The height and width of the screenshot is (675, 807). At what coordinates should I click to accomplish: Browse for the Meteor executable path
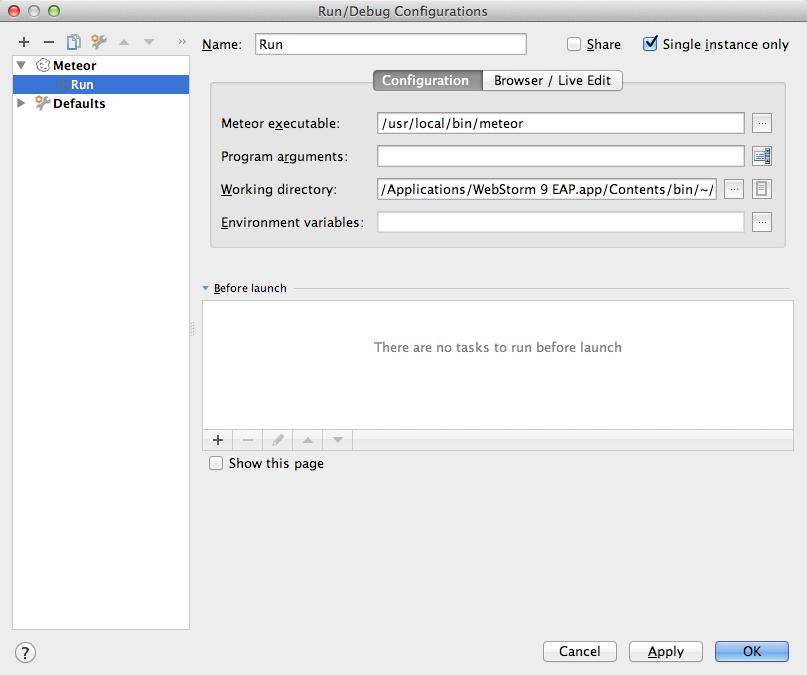coord(761,123)
